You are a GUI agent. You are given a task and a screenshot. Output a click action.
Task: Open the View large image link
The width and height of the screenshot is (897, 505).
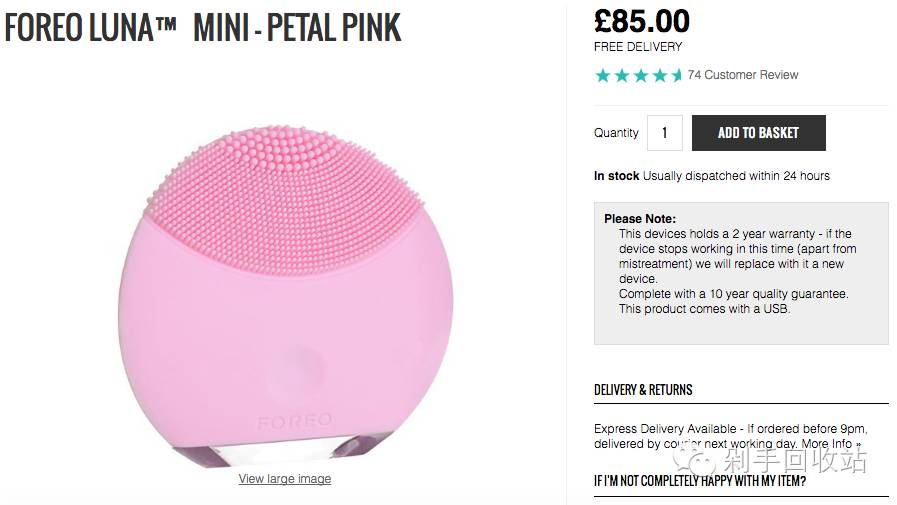pyautogui.click(x=285, y=479)
